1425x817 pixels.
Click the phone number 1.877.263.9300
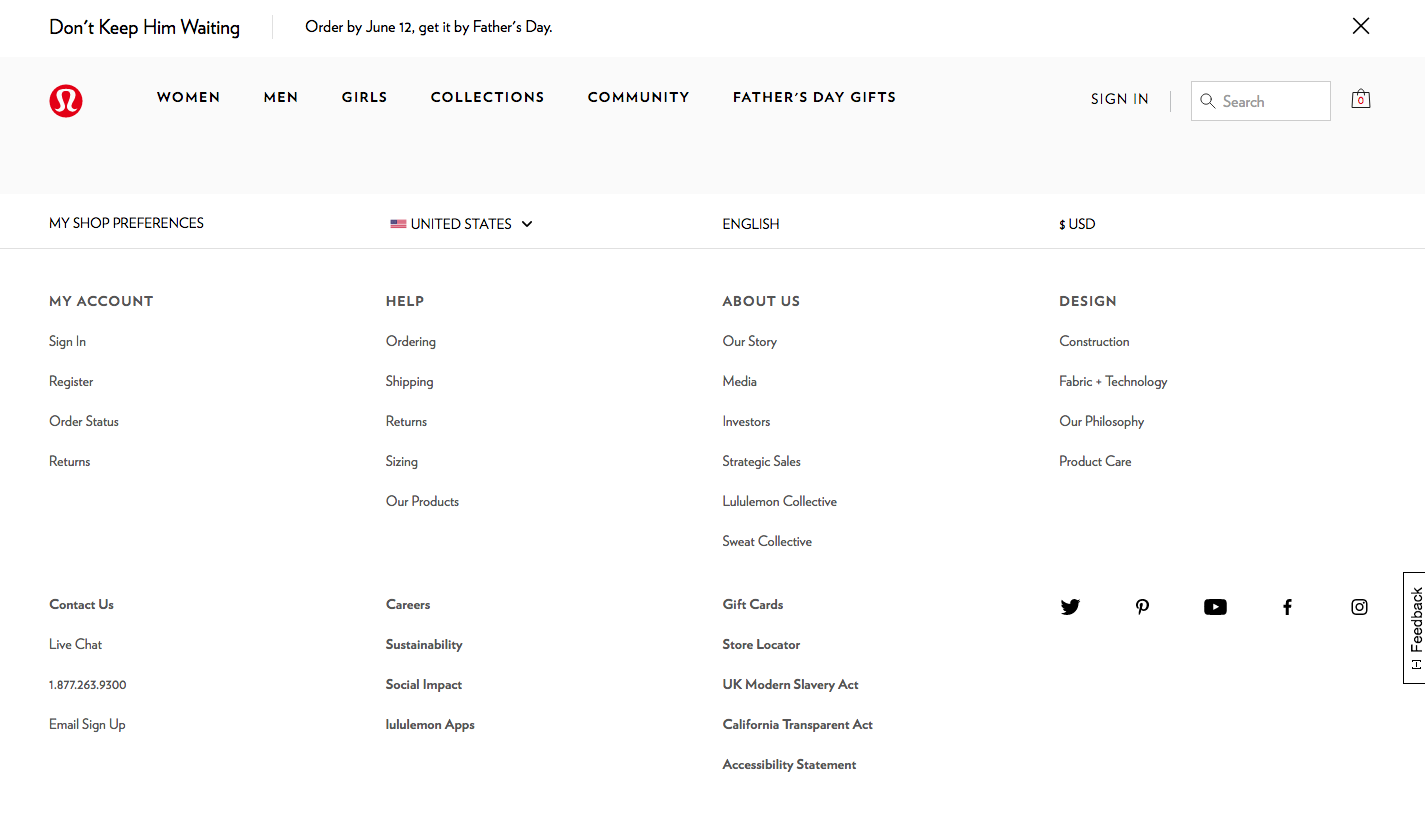pos(87,685)
